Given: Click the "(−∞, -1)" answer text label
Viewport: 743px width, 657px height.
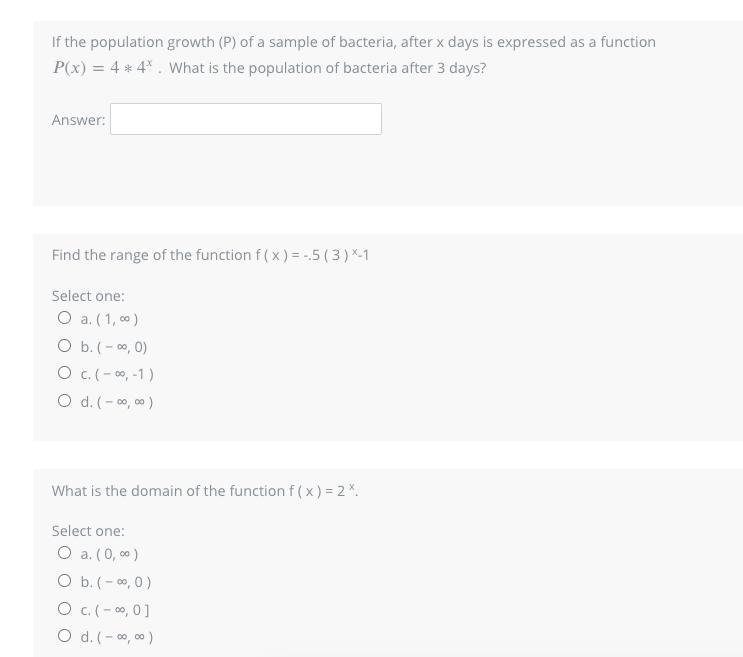Looking at the screenshot, I should point(125,374).
